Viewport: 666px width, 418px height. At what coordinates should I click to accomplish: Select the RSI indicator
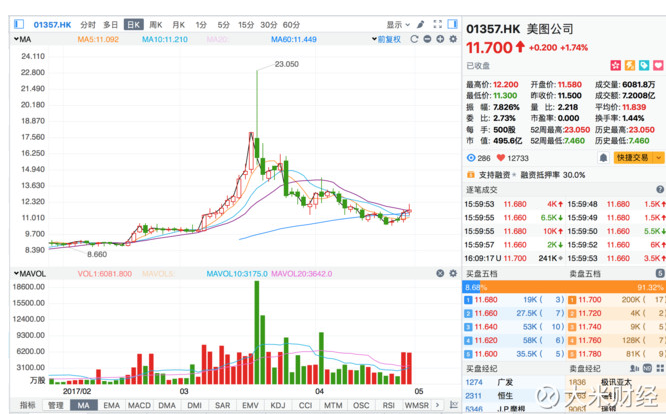click(389, 405)
